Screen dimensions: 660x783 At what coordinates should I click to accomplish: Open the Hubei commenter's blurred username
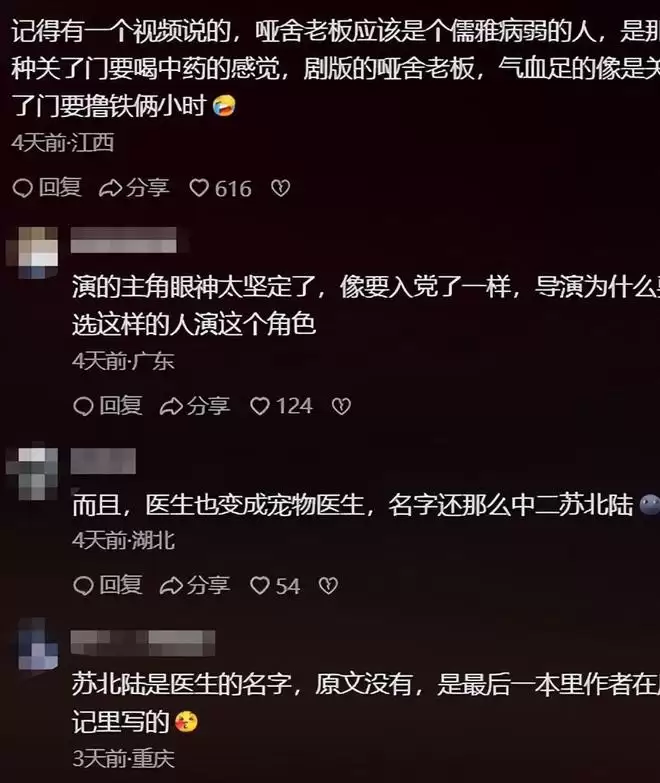pyautogui.click(x=103, y=461)
